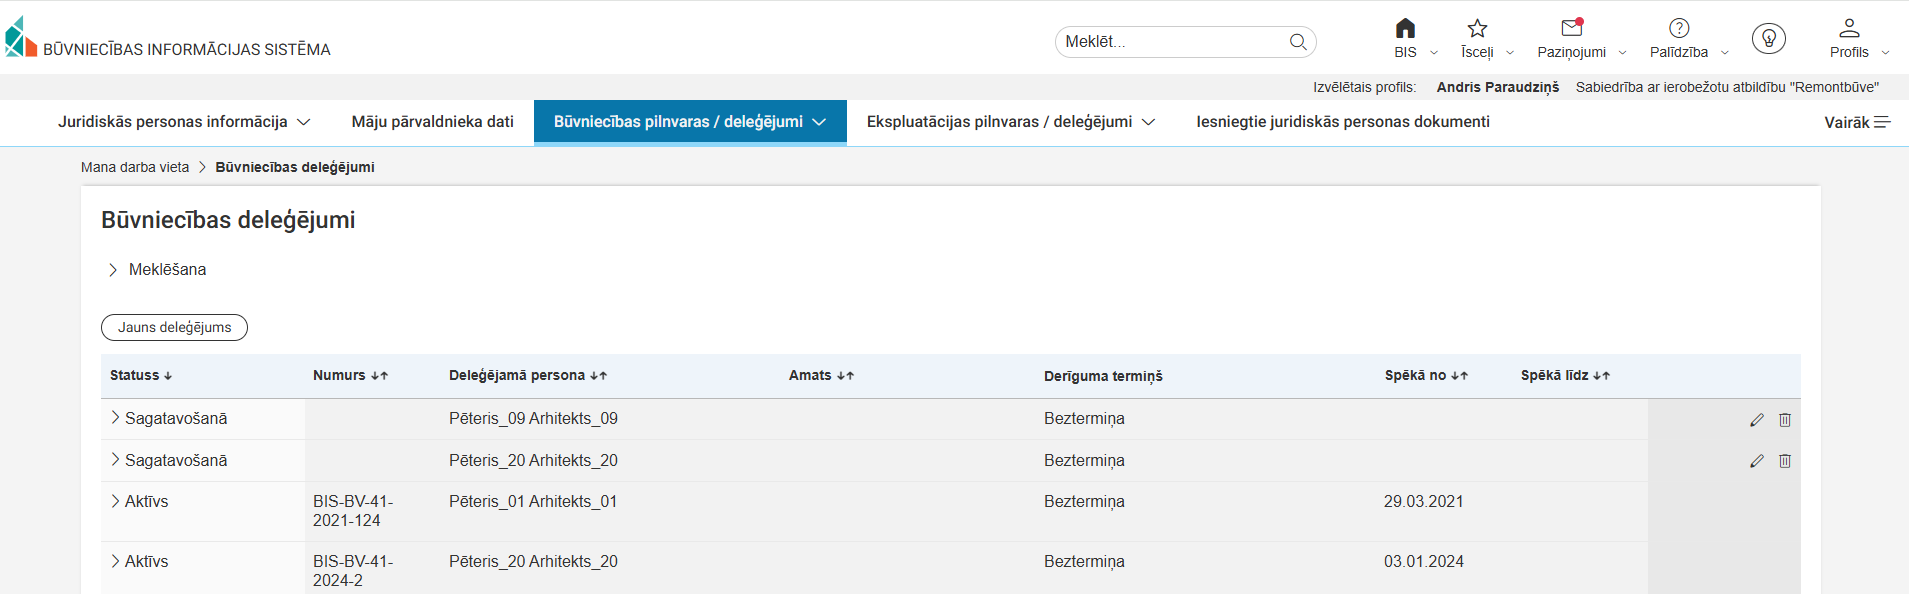Click the date 03.01.2024
Screen dimensions: 1909x594
1424,561
